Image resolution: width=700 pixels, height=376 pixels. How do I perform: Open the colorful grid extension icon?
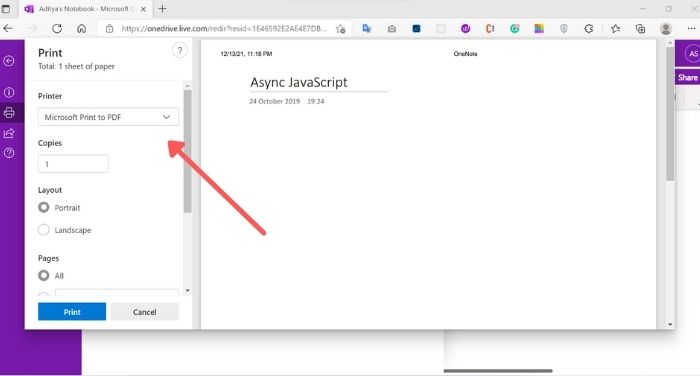tap(539, 29)
